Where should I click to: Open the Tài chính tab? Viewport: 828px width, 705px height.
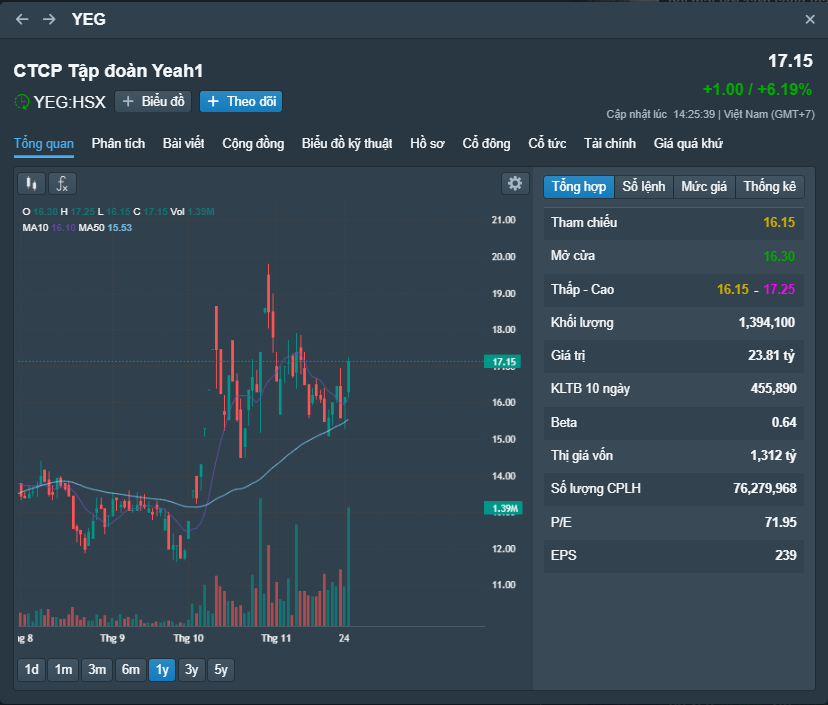[x=610, y=144]
